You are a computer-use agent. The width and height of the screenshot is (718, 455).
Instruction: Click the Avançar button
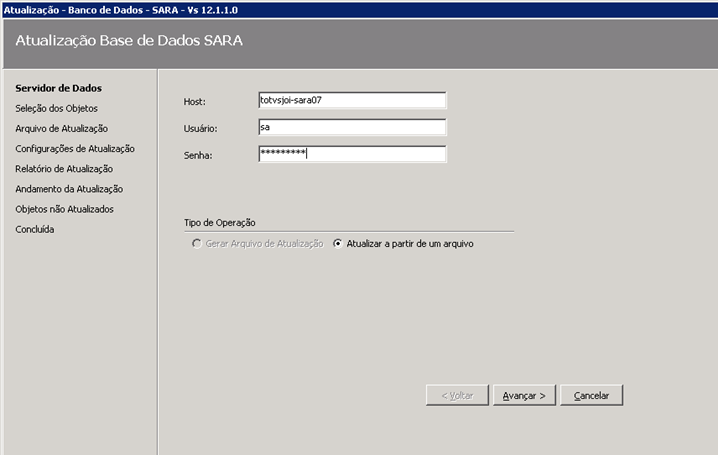click(524, 395)
